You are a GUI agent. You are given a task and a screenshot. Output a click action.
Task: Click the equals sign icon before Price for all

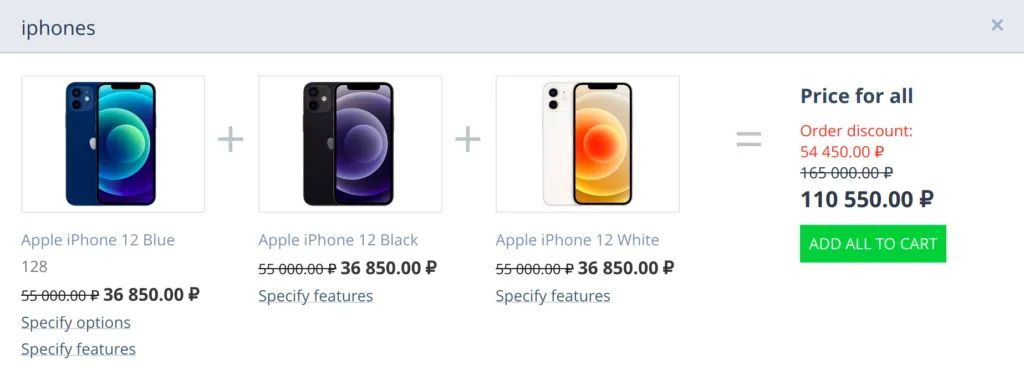coord(749,139)
